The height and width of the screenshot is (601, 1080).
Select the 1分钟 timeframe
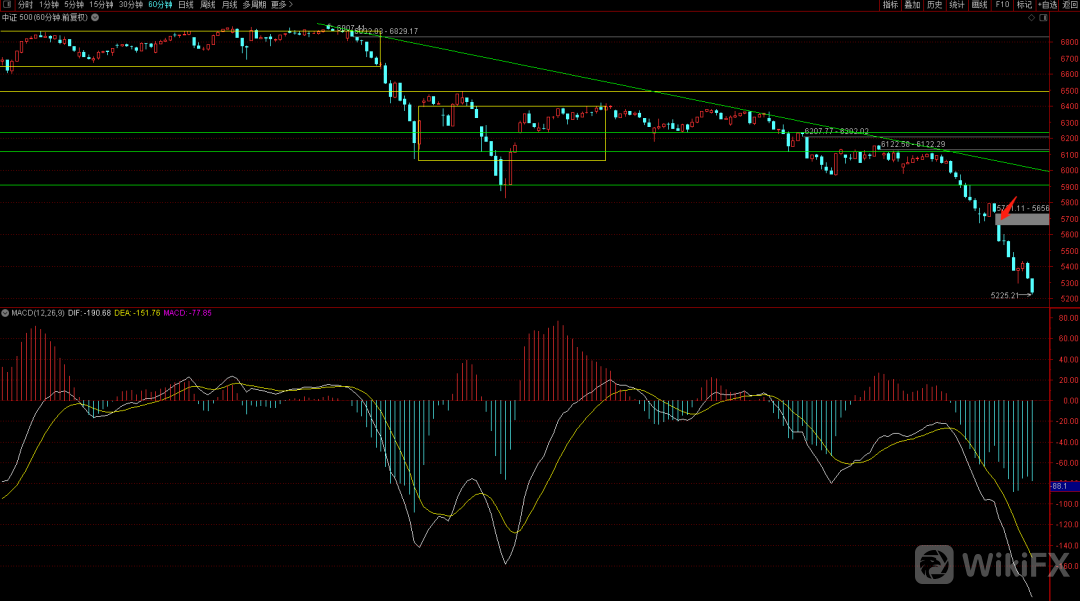50,5
